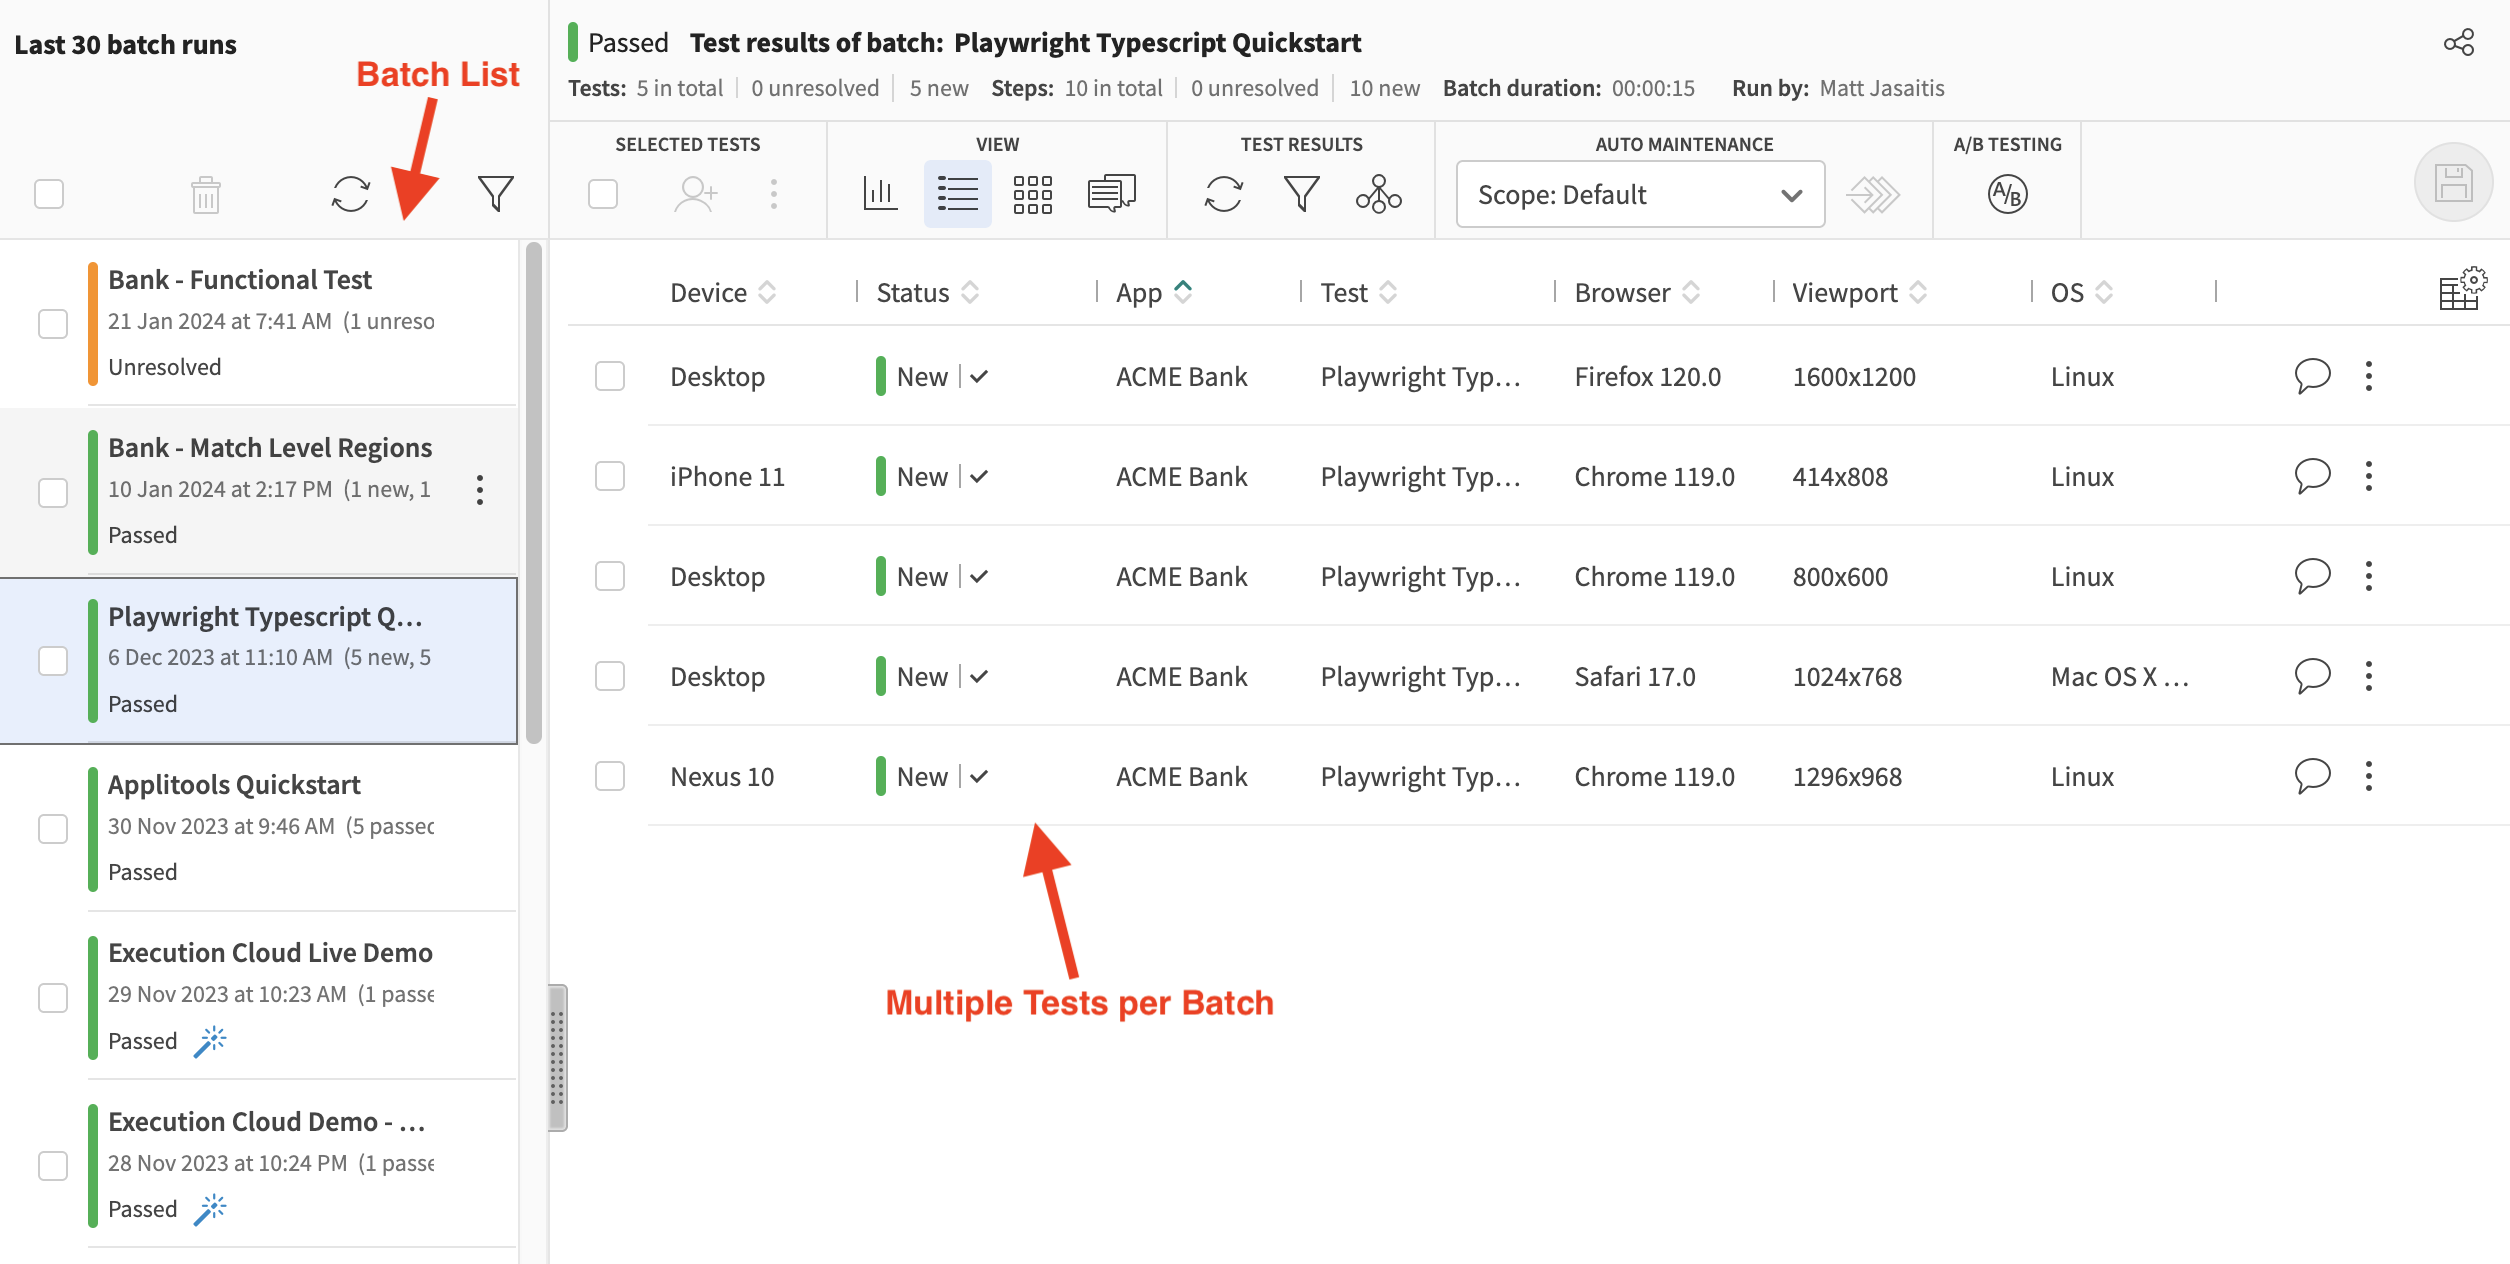Refresh the batch list
This screenshot has width=2510, height=1264.
pos(351,193)
